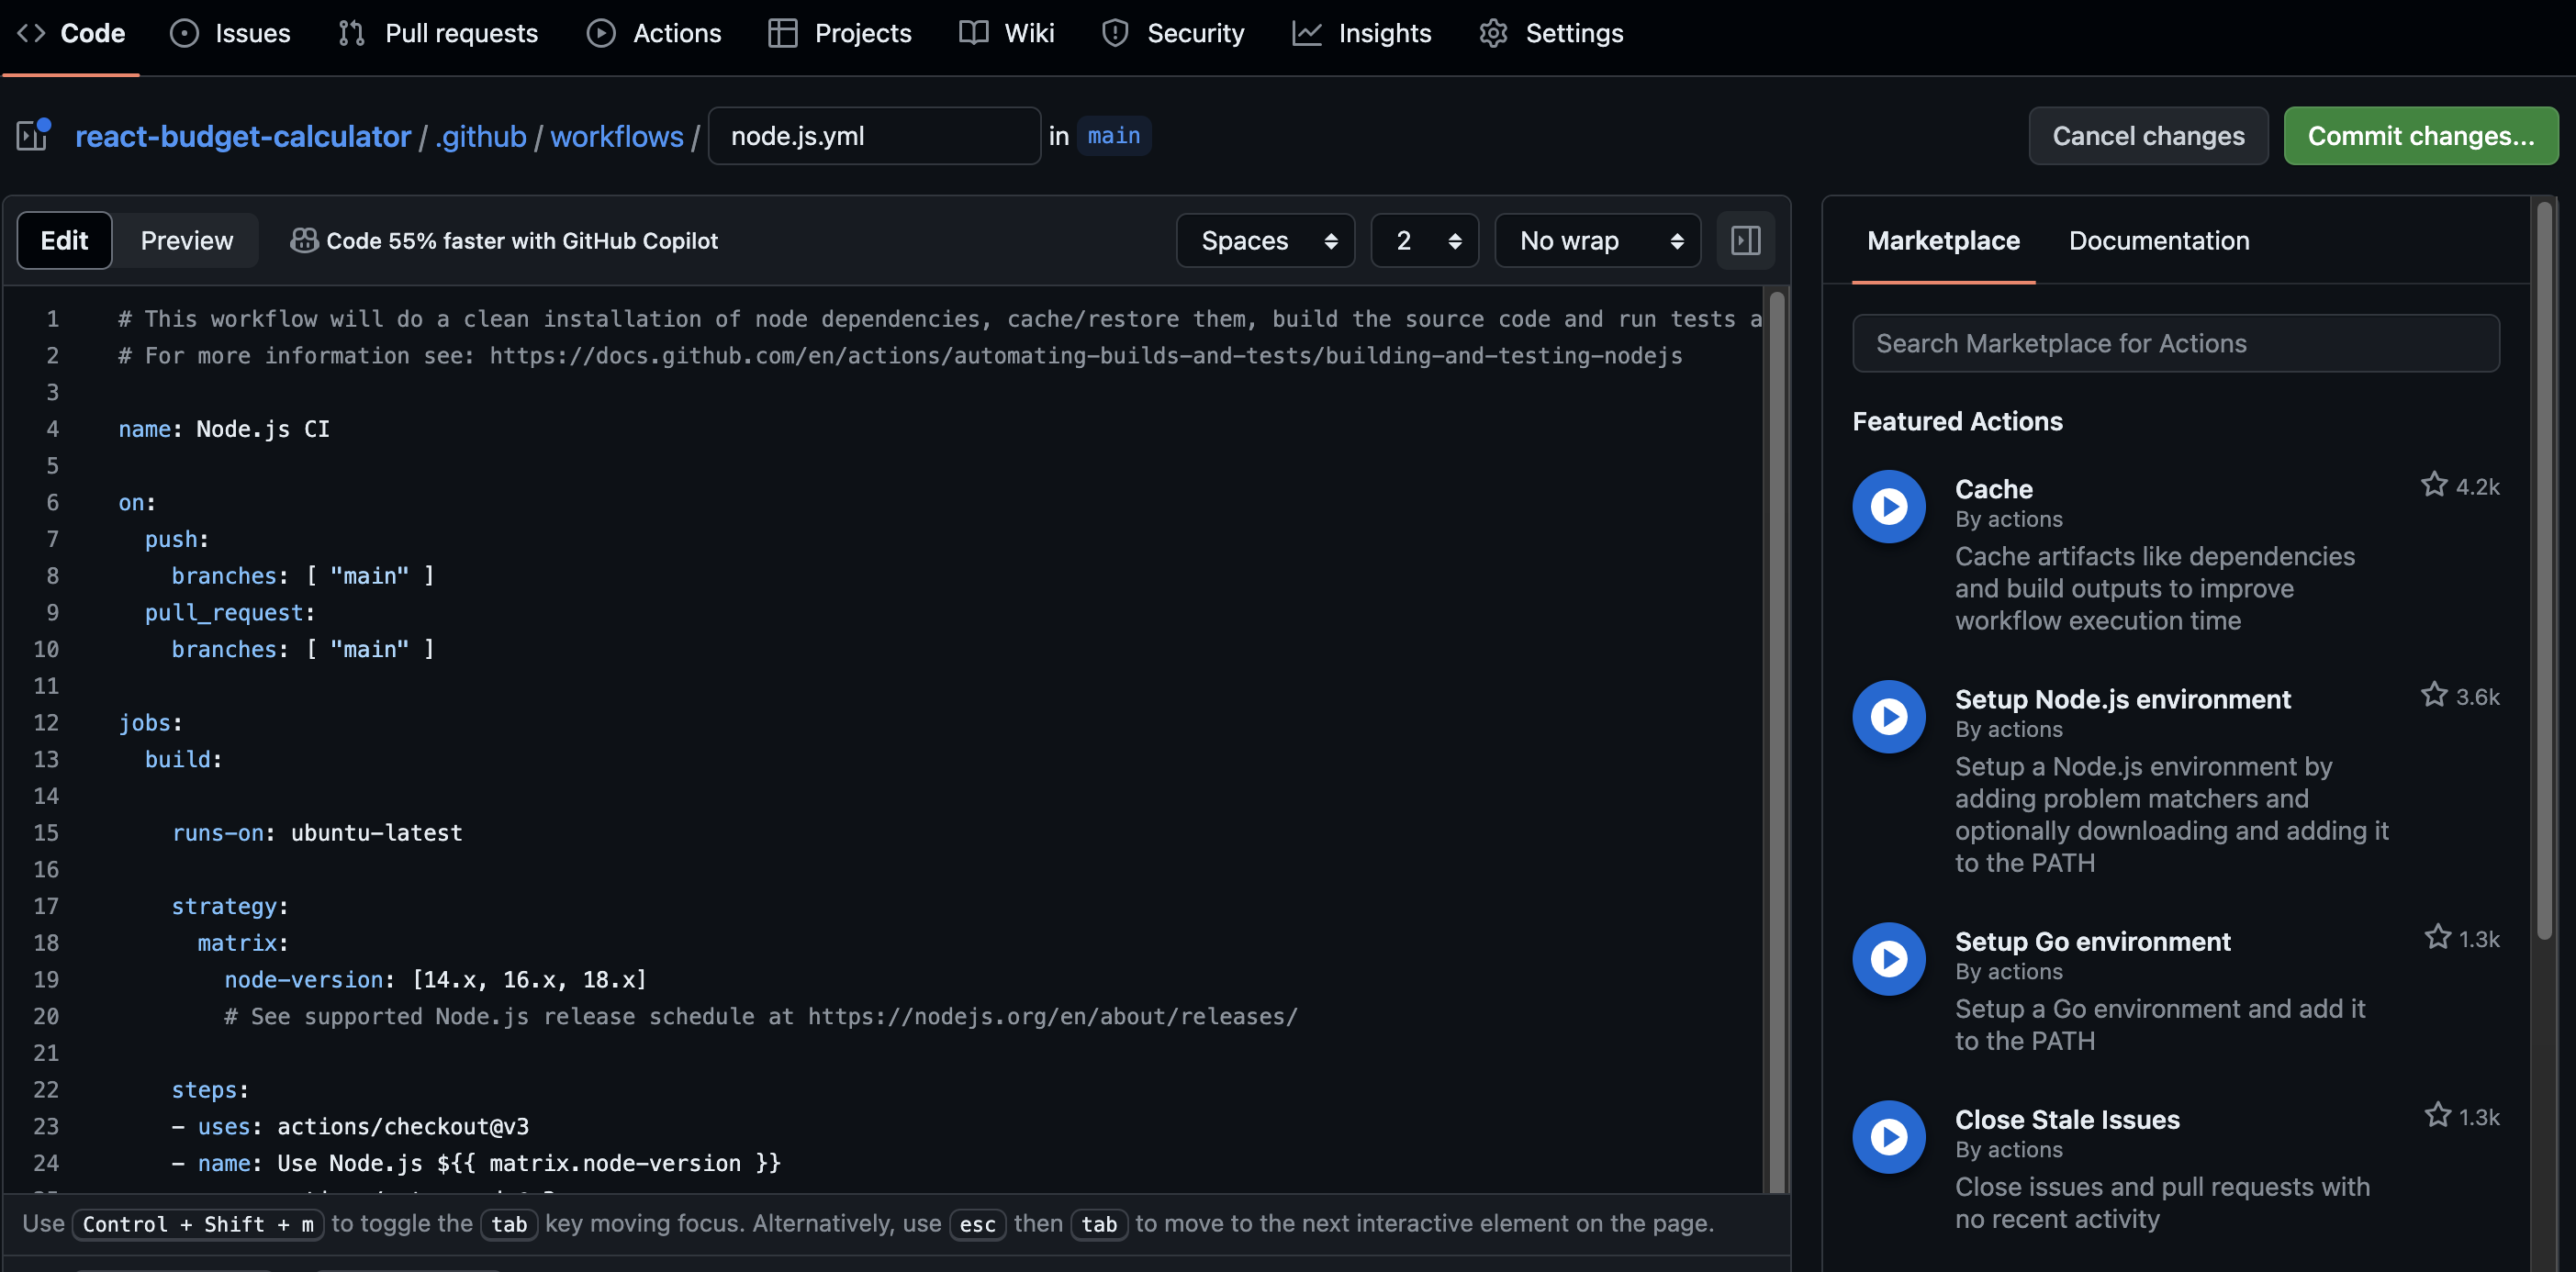This screenshot has height=1272, width=2576.
Task: Click the 'strategy:' line 17
Action: (230, 907)
